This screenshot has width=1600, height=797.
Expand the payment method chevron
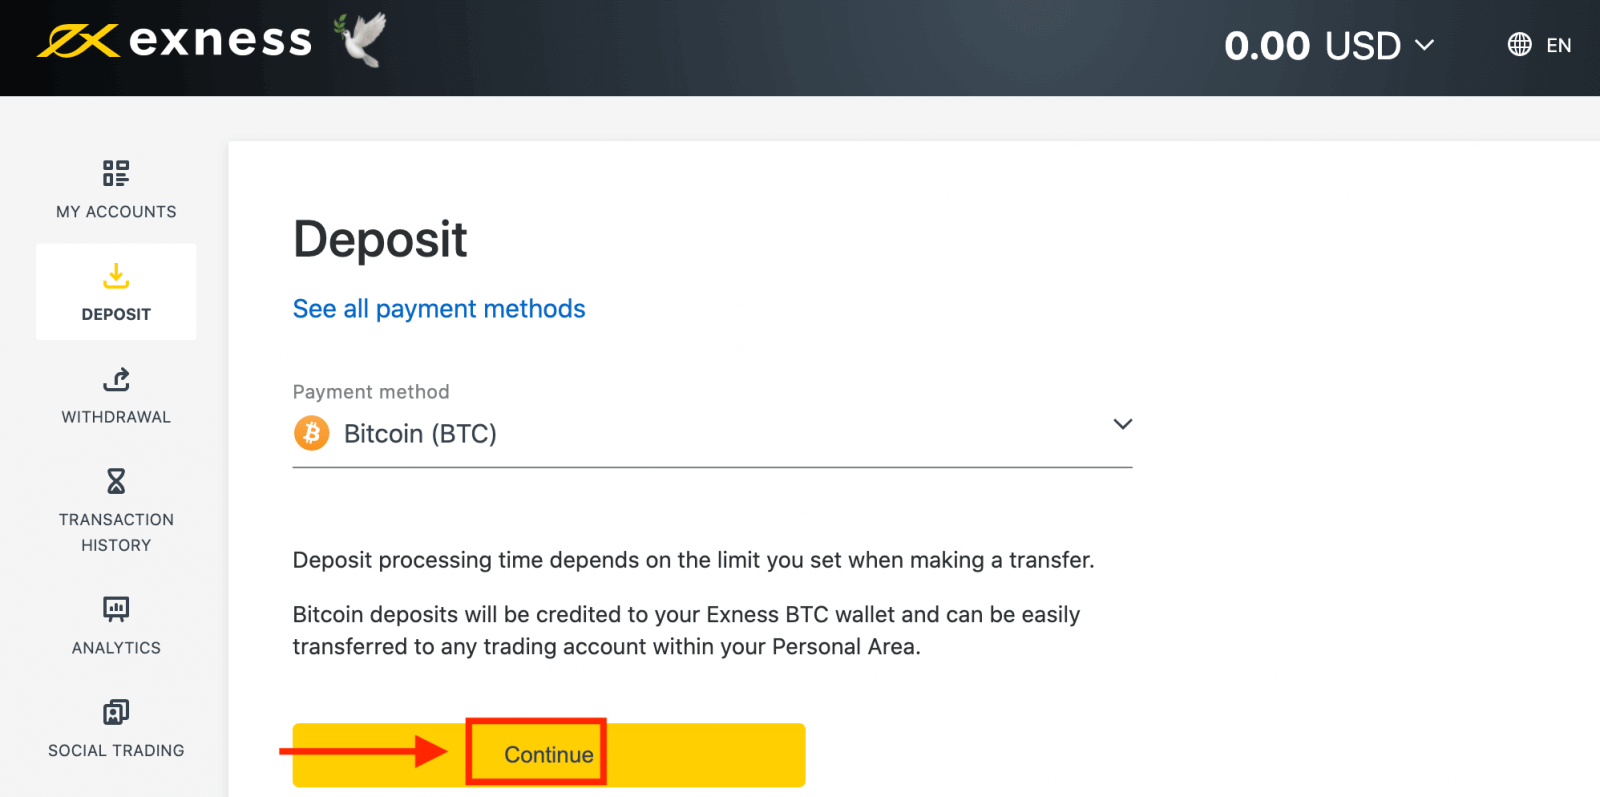point(1122,424)
